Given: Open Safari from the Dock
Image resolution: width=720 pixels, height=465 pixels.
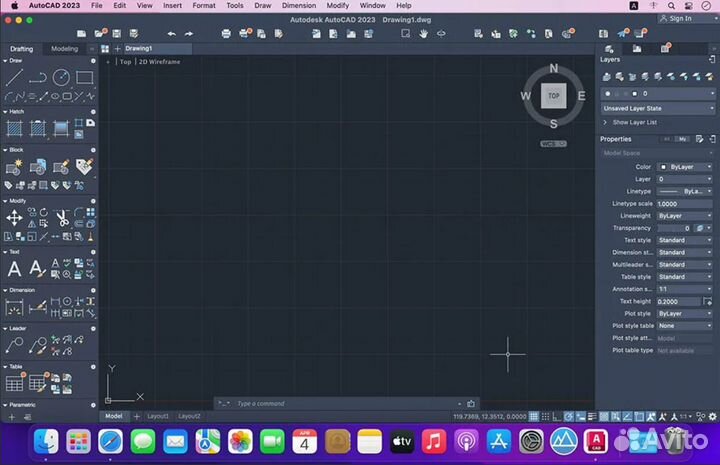Looking at the screenshot, I should pos(110,441).
